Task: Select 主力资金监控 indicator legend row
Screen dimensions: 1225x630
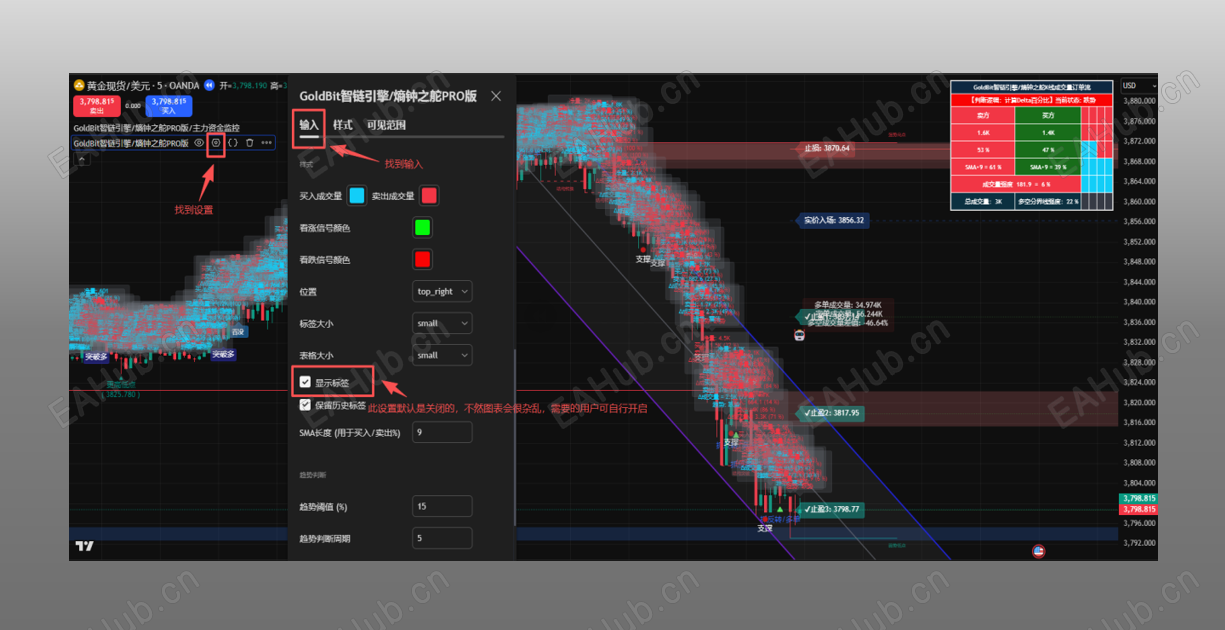Action: click(156, 128)
